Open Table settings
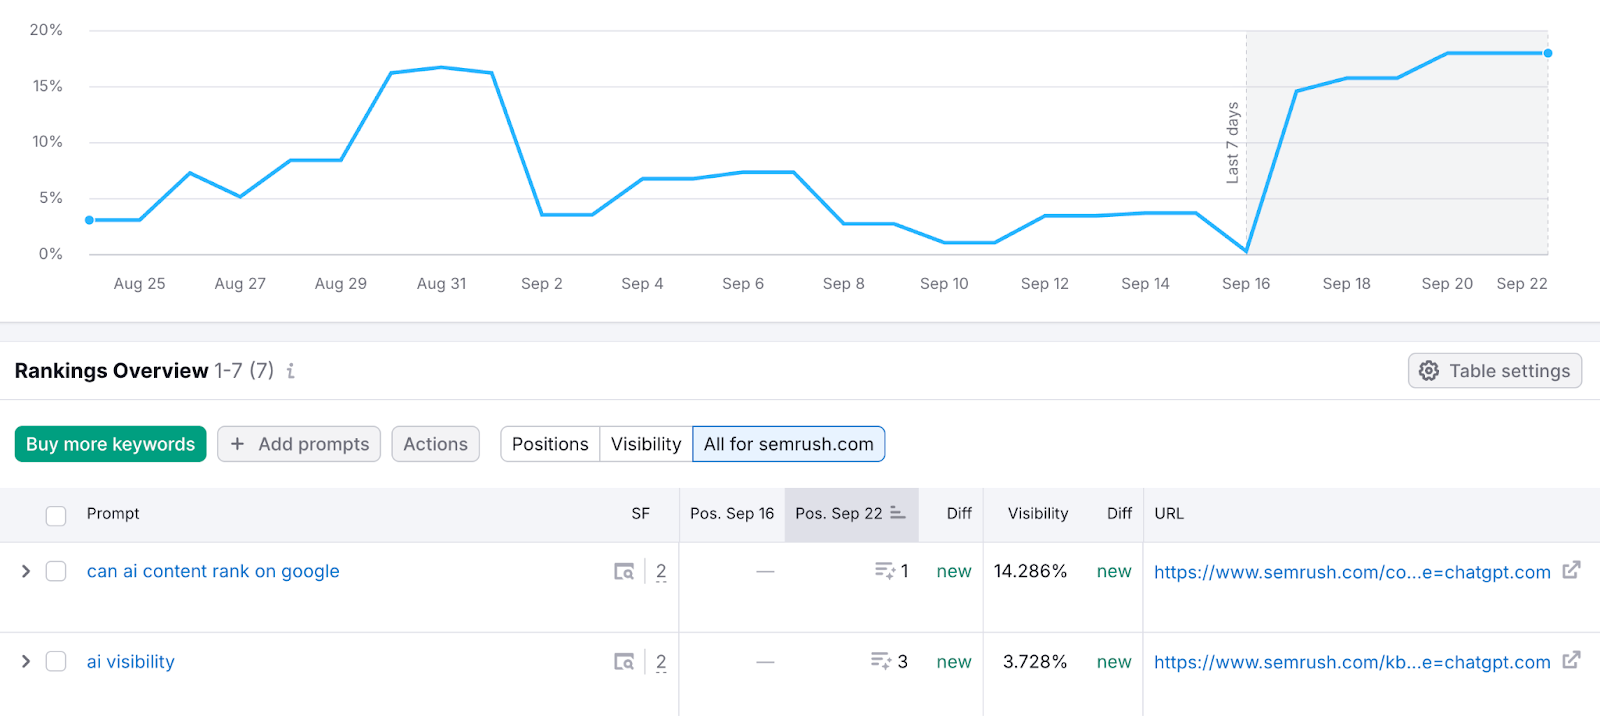 1495,371
